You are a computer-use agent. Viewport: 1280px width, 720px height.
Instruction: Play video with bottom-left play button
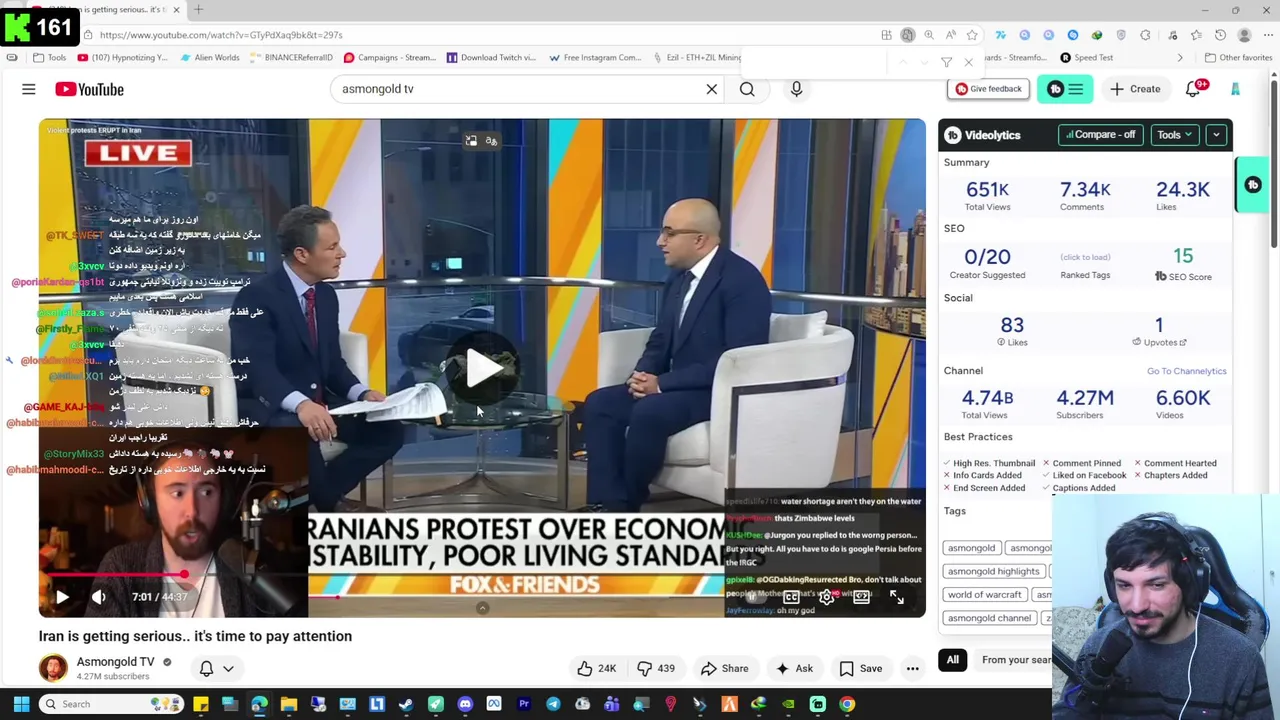pos(62,597)
